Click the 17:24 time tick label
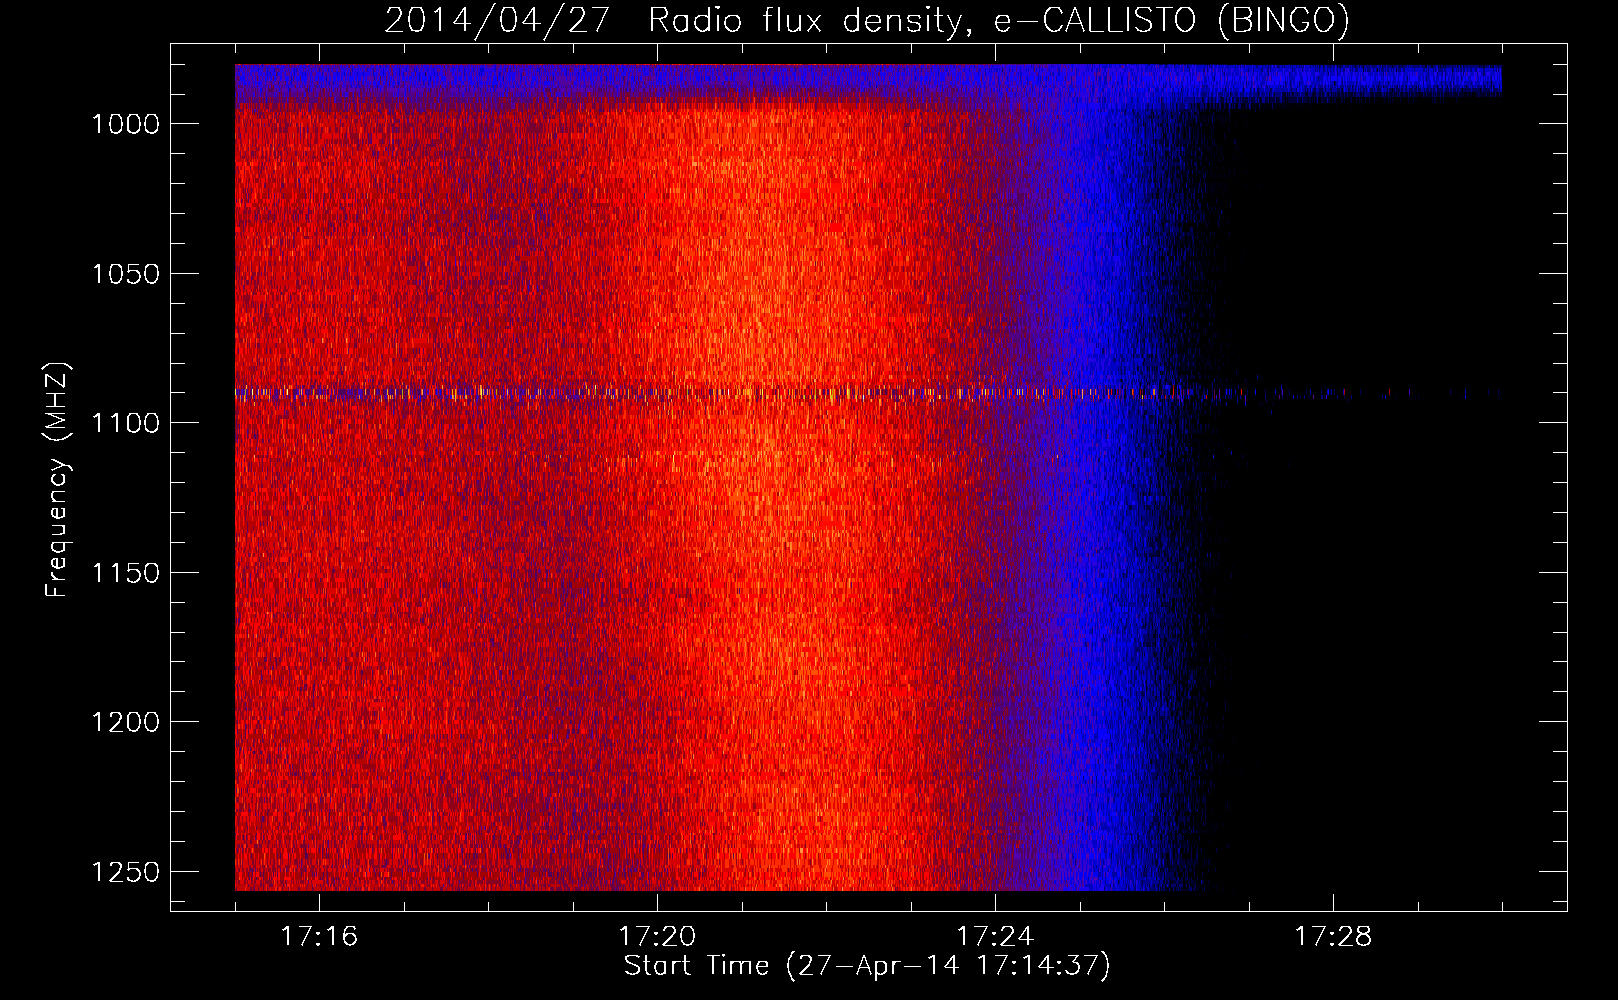The image size is (1618, 1000). click(x=995, y=936)
